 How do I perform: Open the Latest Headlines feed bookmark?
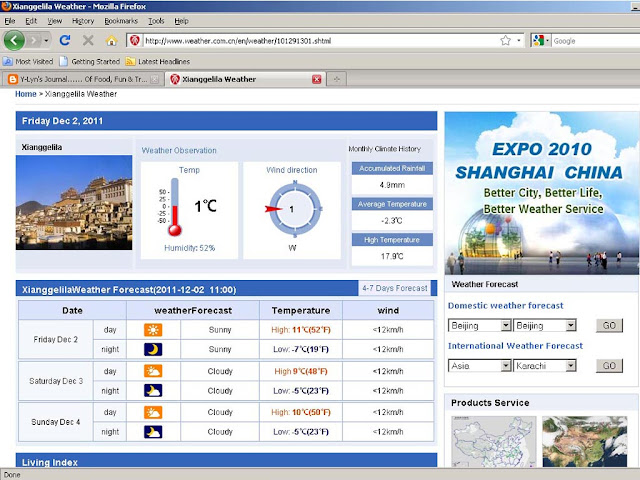point(158,61)
